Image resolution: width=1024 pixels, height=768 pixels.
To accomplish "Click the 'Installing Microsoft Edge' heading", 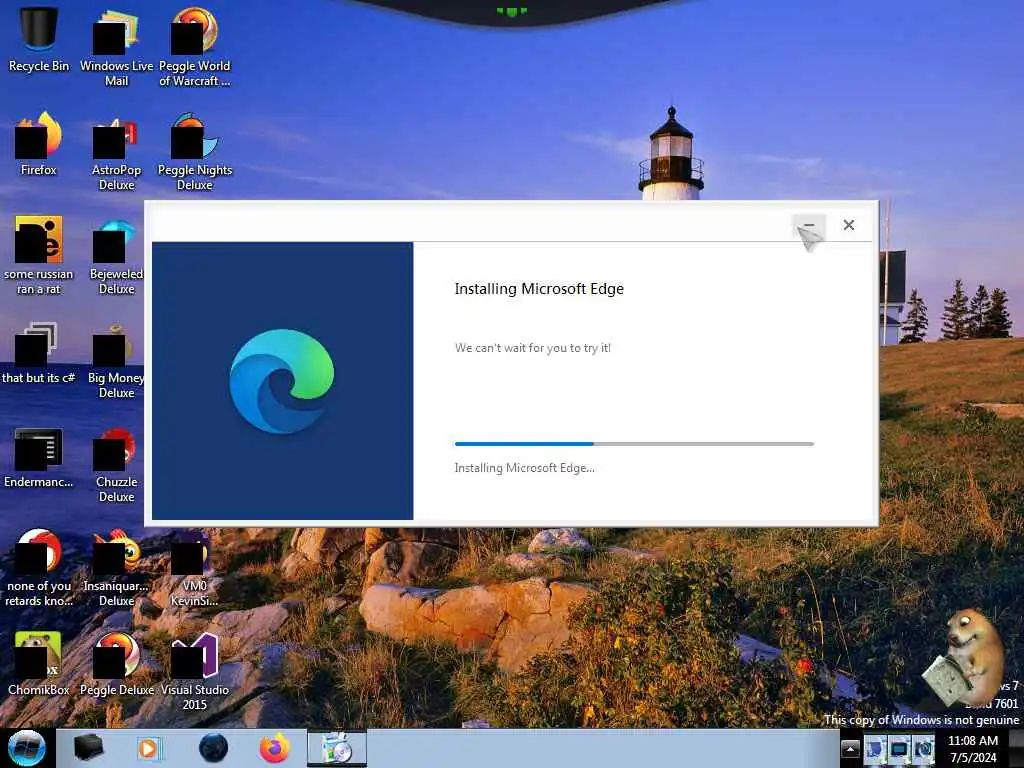I will click(x=539, y=289).
